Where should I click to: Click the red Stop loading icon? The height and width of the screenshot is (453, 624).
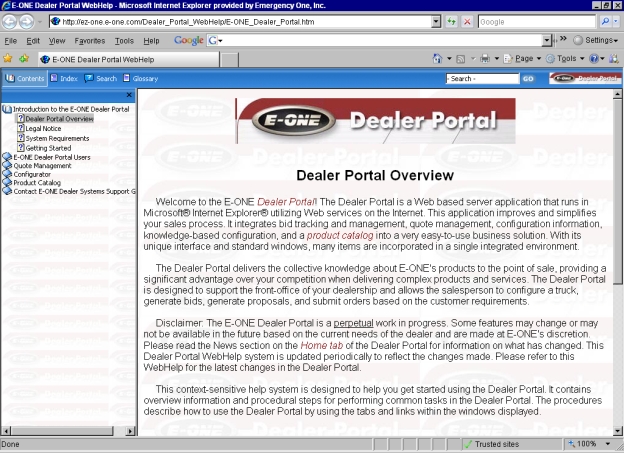(467, 21)
